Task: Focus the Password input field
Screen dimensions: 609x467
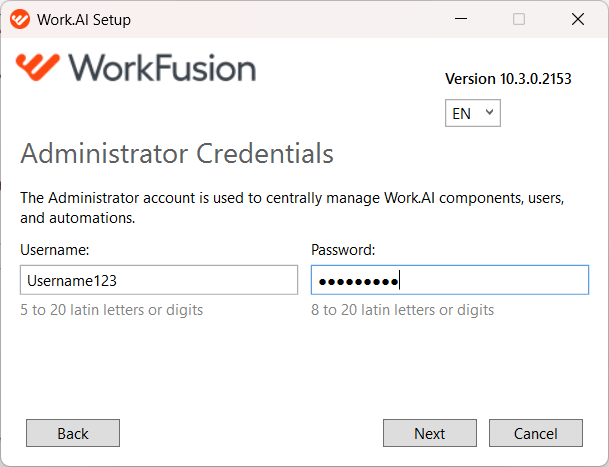Action: click(x=450, y=280)
